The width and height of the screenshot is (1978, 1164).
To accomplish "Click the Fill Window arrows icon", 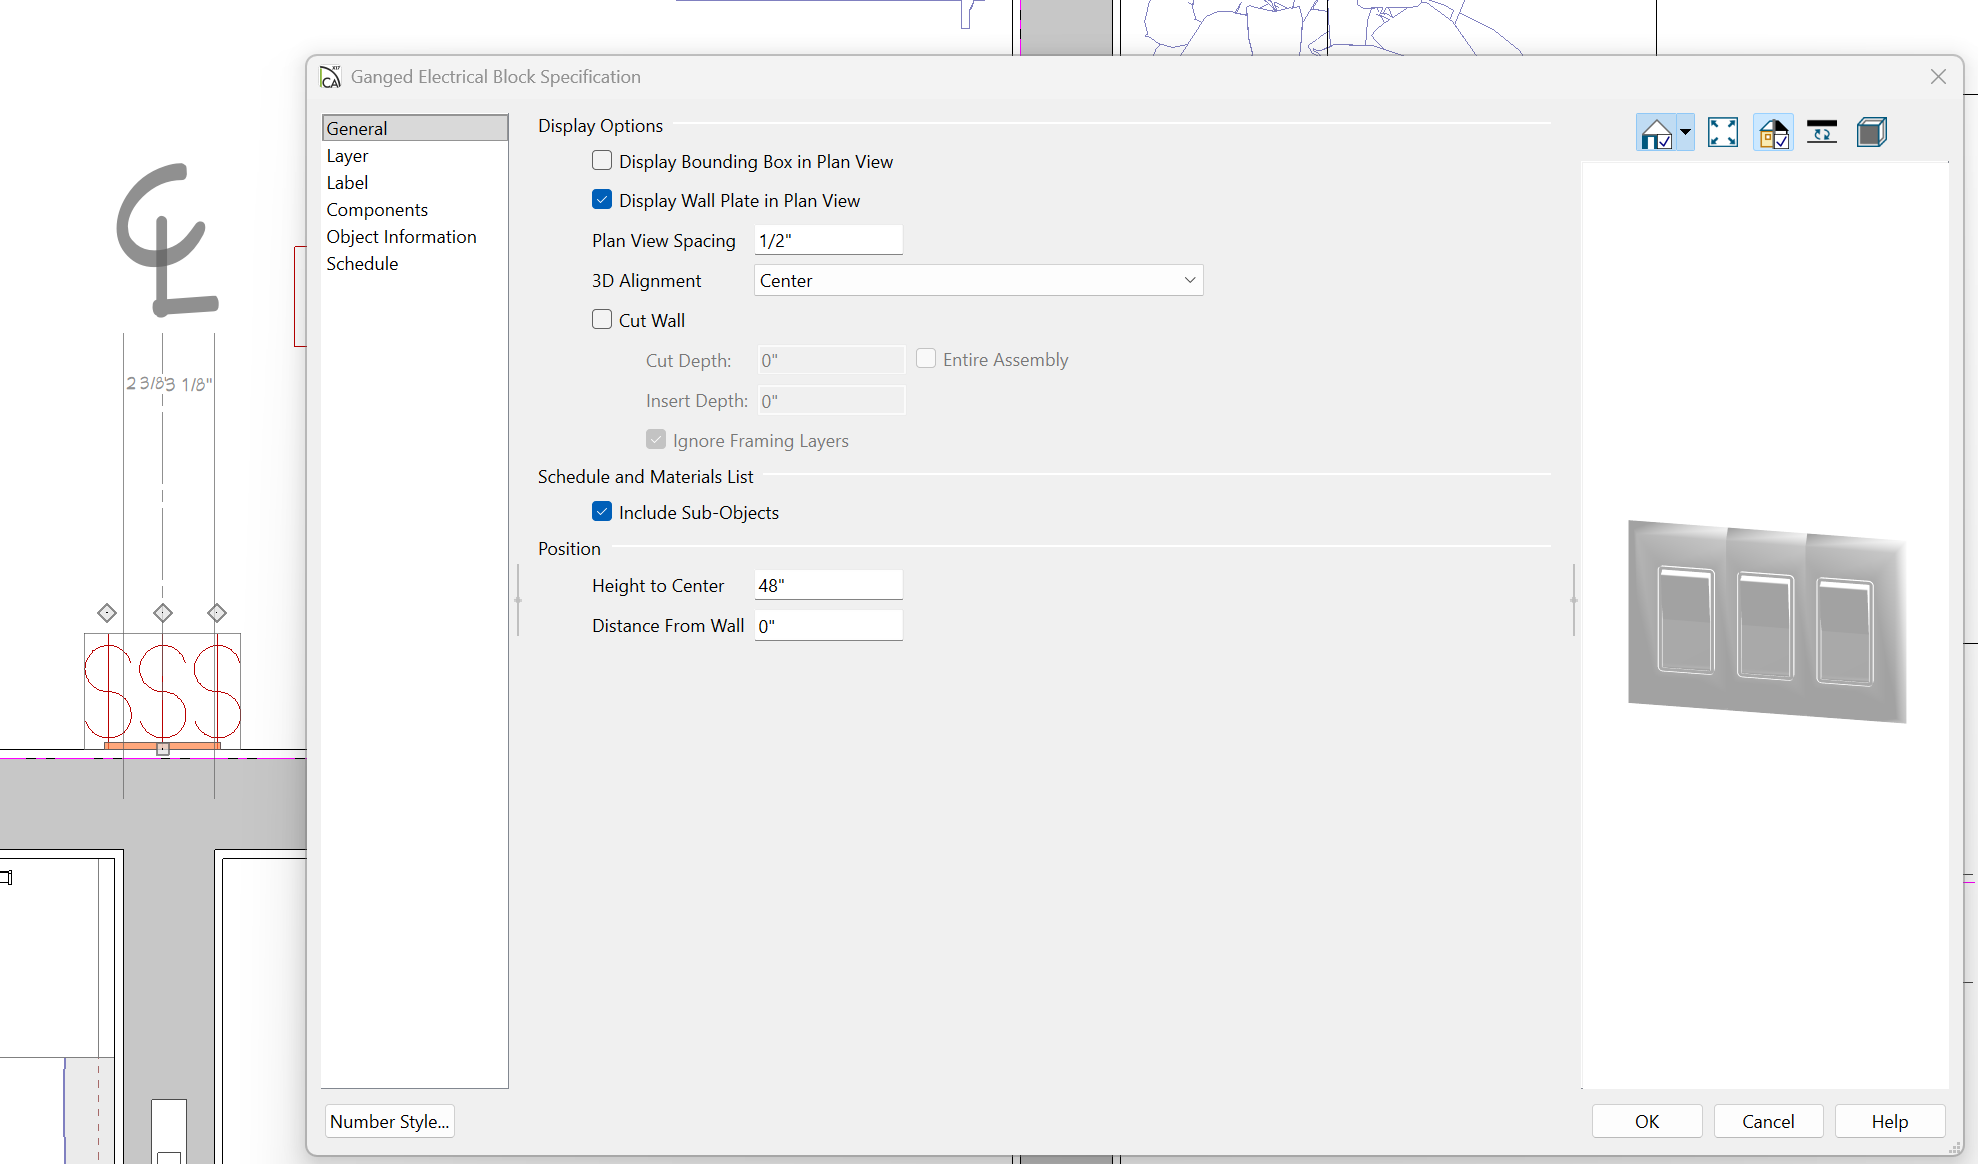I will [x=1722, y=133].
